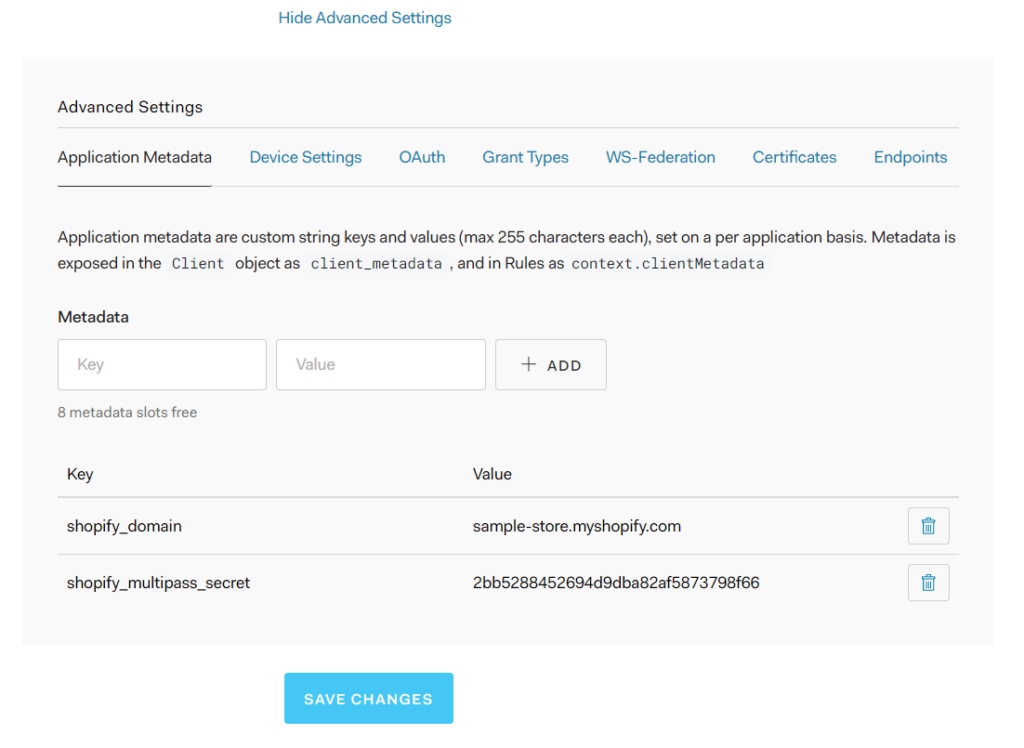
Task: Click the trash icon next to sample-store.myshopify.com
Action: point(928,525)
